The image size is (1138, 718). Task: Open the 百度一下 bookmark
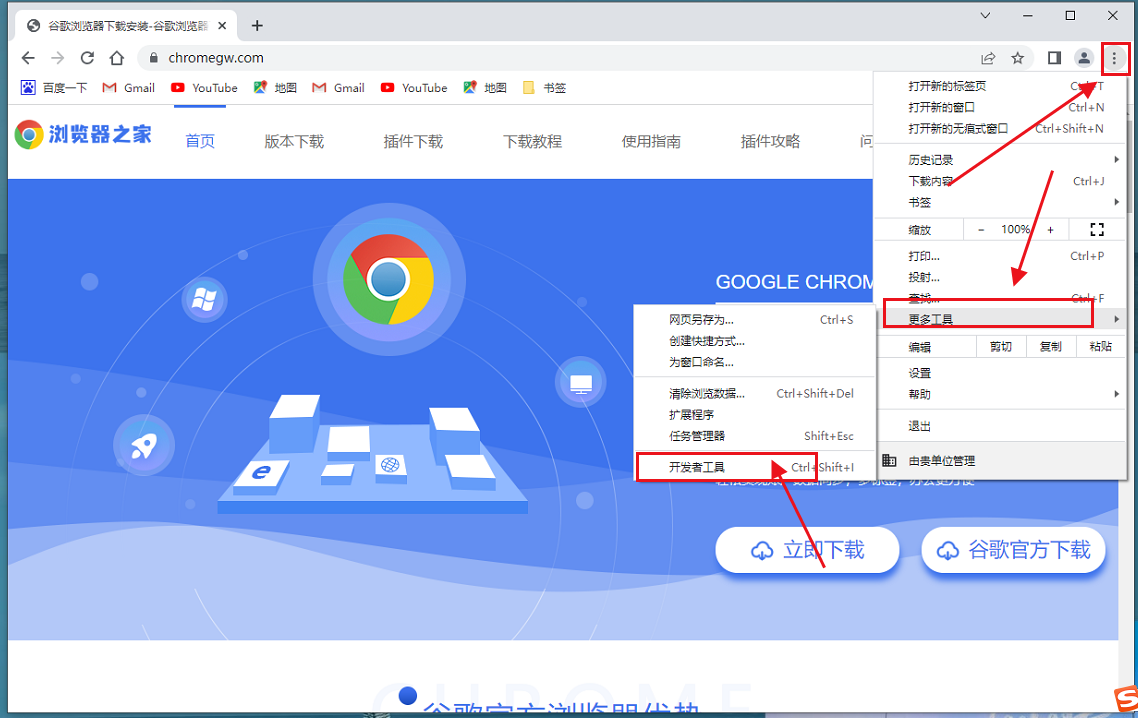pyautogui.click(x=54, y=88)
